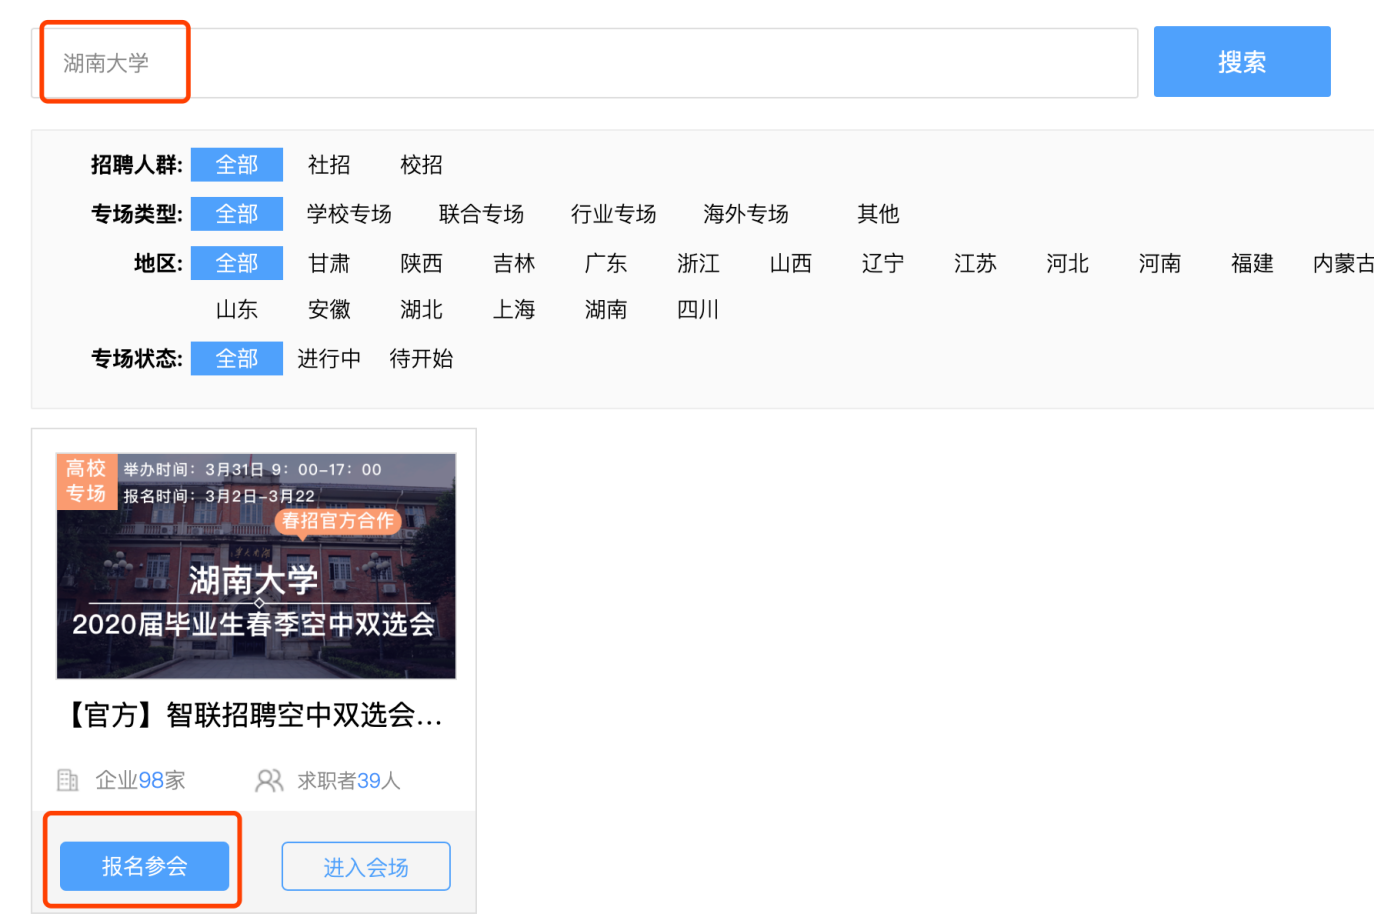This screenshot has height=917, width=1374.
Task: Click the people icon beside 求职者39人
Action: pos(269,780)
